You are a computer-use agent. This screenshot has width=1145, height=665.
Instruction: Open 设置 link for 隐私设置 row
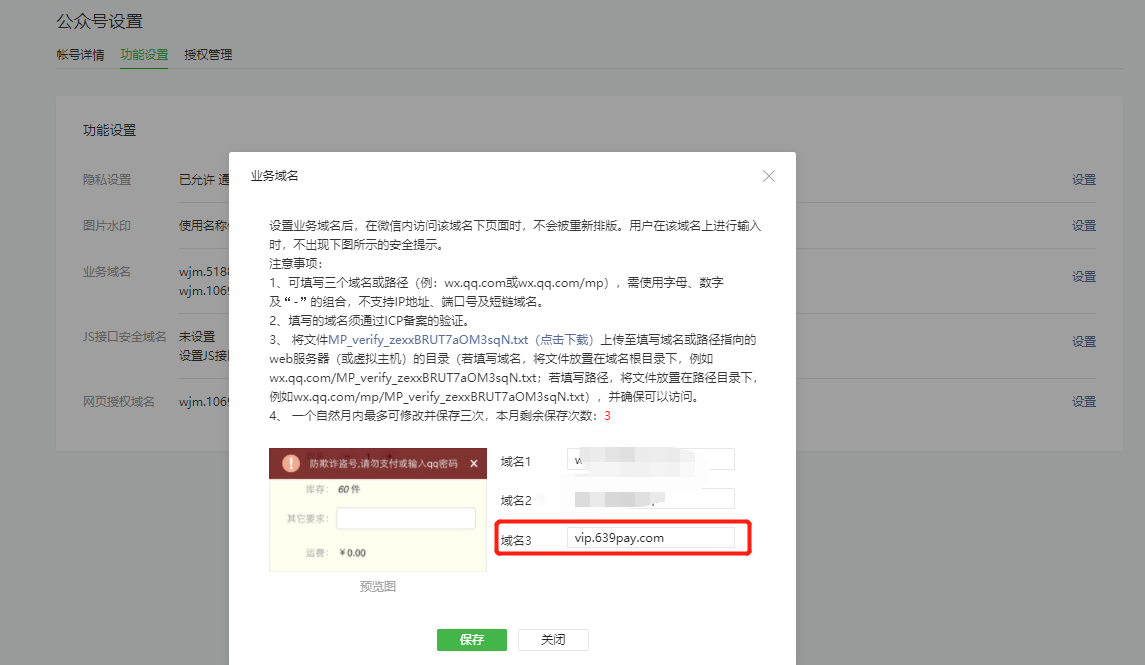(x=1084, y=180)
